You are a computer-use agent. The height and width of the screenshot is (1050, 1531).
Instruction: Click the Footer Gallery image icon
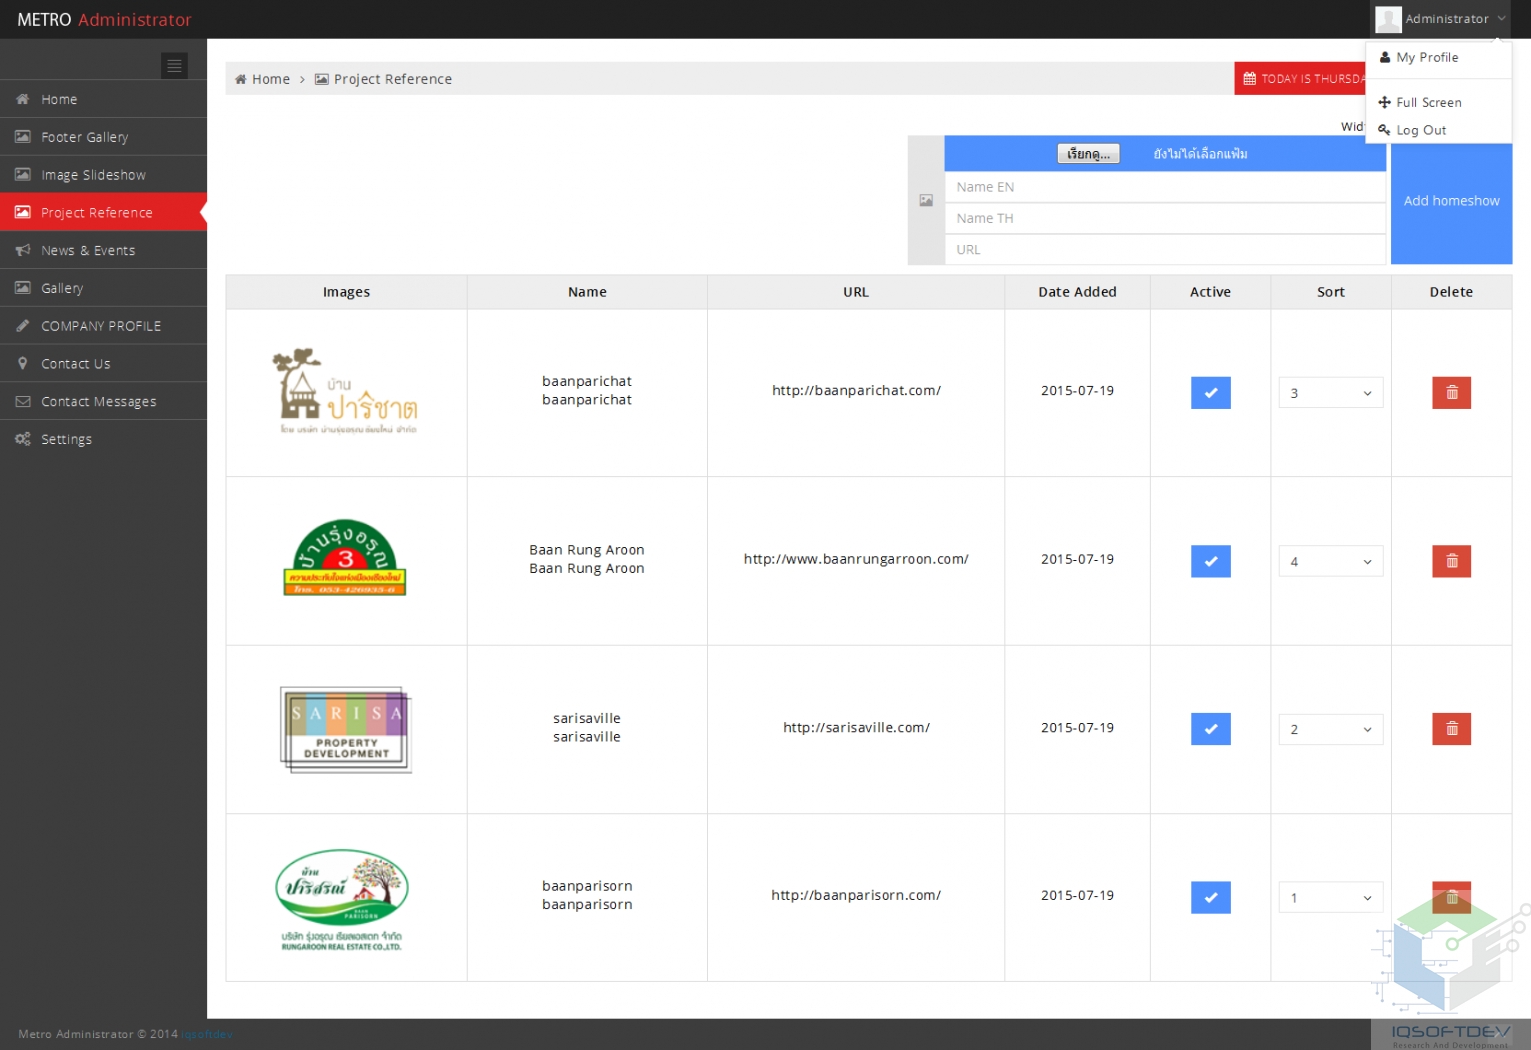pos(22,137)
